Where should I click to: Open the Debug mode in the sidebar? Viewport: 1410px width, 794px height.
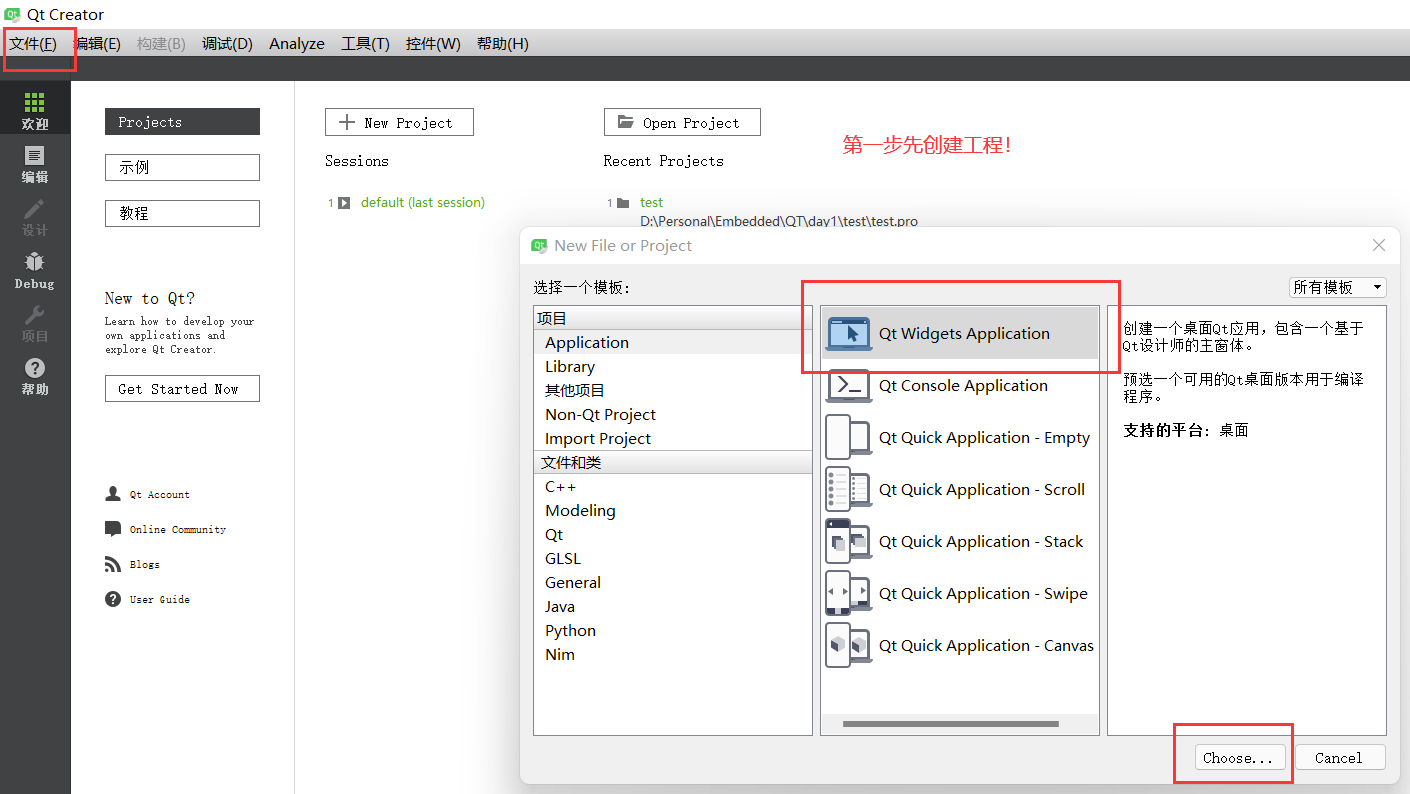tap(35, 270)
